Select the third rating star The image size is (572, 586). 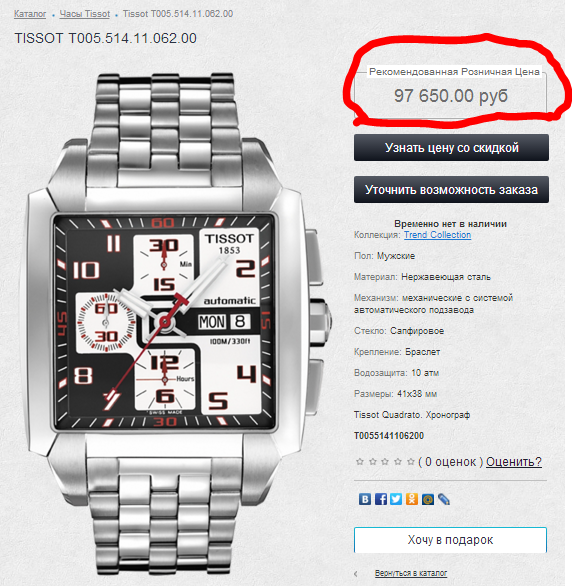[385, 462]
